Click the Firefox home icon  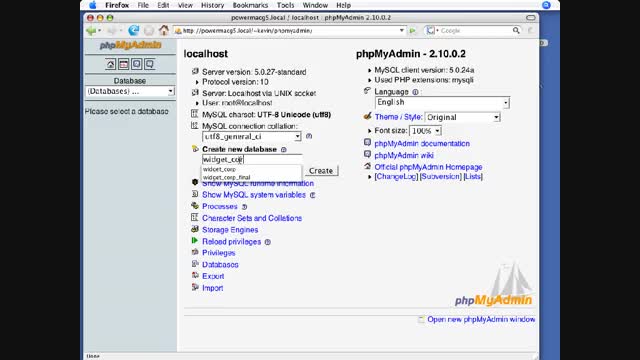pyautogui.click(x=164, y=30)
